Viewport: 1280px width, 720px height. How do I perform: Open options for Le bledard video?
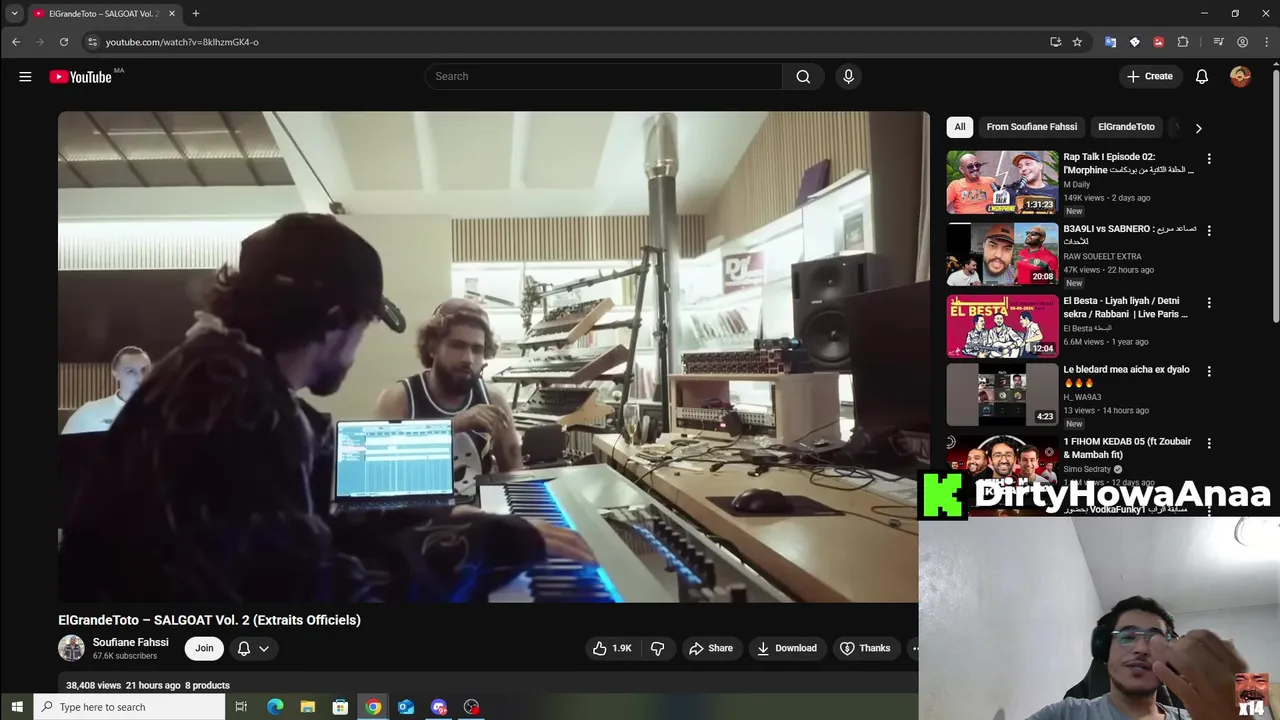pos(1209,371)
